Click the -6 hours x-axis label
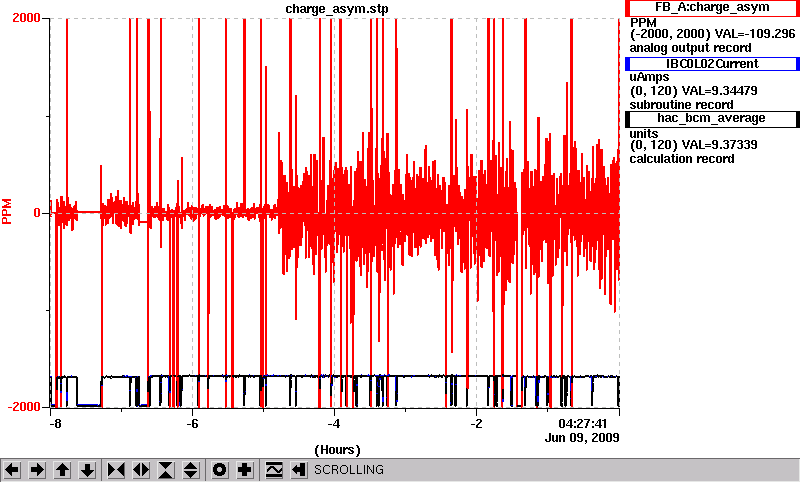The width and height of the screenshot is (800, 482). (x=191, y=424)
